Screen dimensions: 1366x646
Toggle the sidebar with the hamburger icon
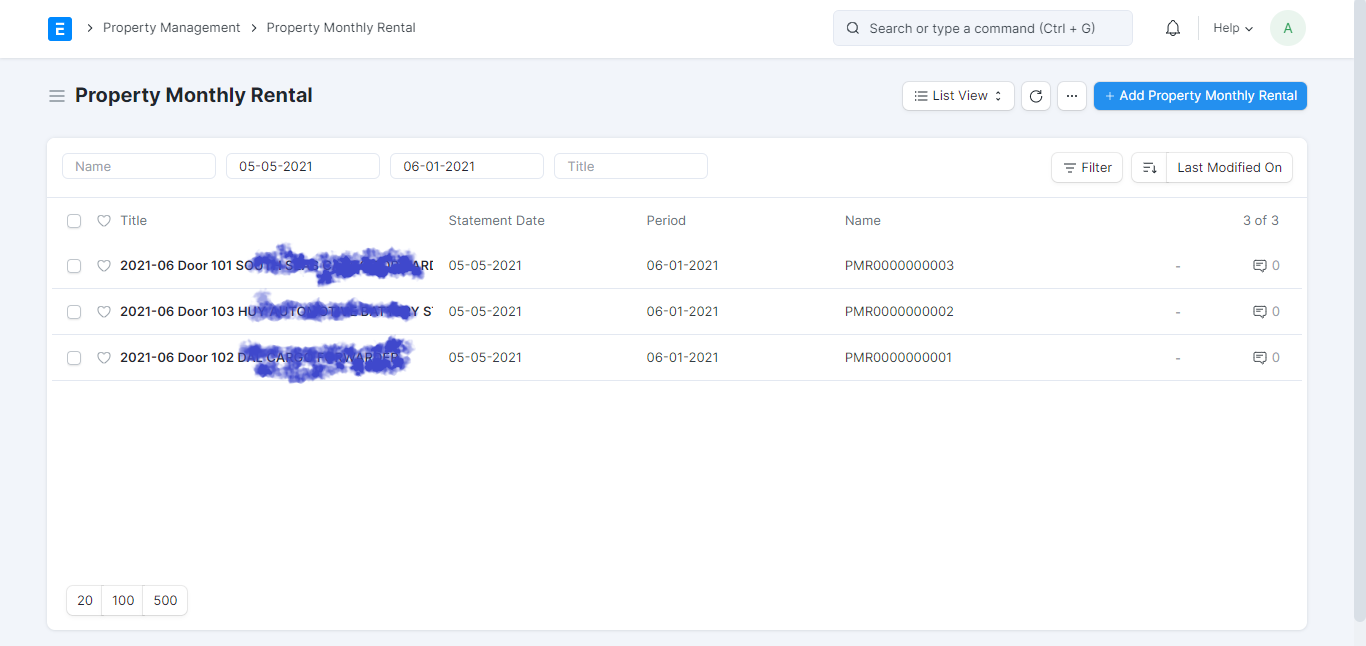(57, 95)
